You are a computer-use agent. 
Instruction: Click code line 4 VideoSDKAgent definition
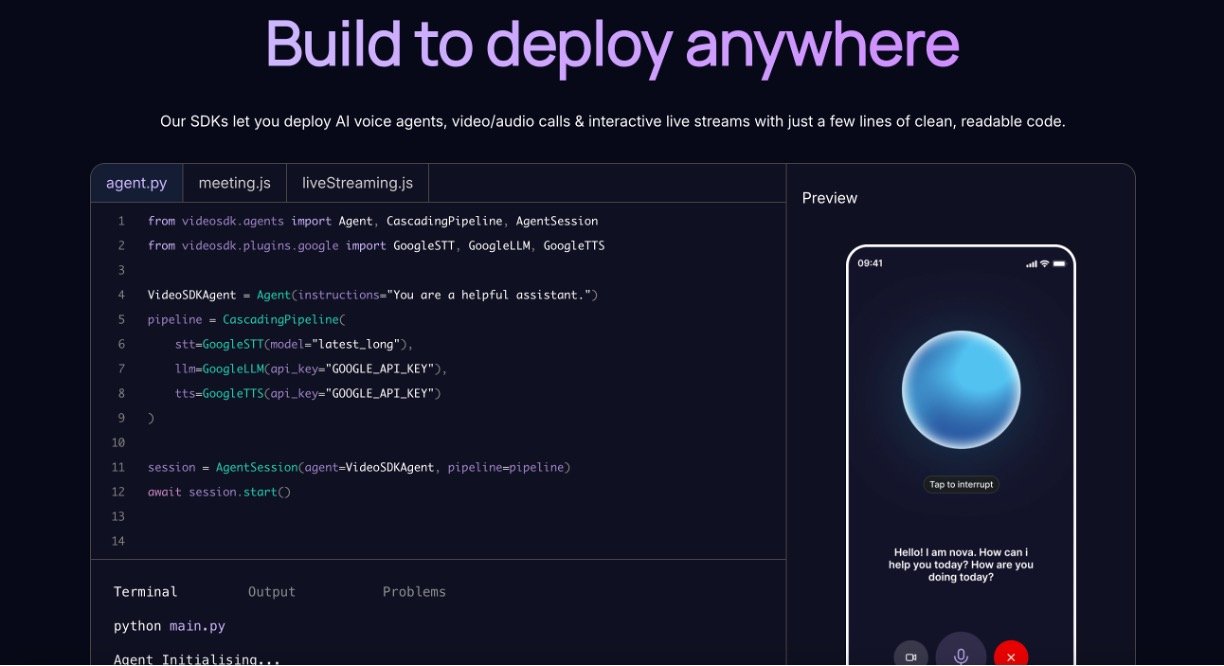click(x=372, y=295)
